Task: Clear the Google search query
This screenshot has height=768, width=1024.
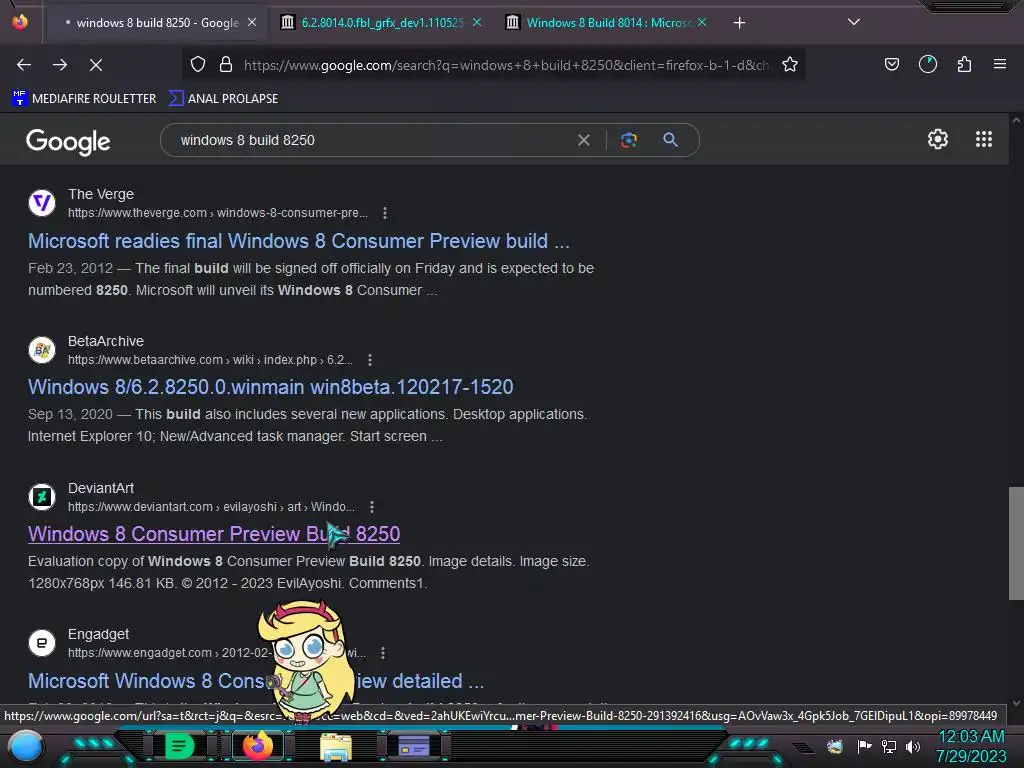Action: [x=584, y=140]
